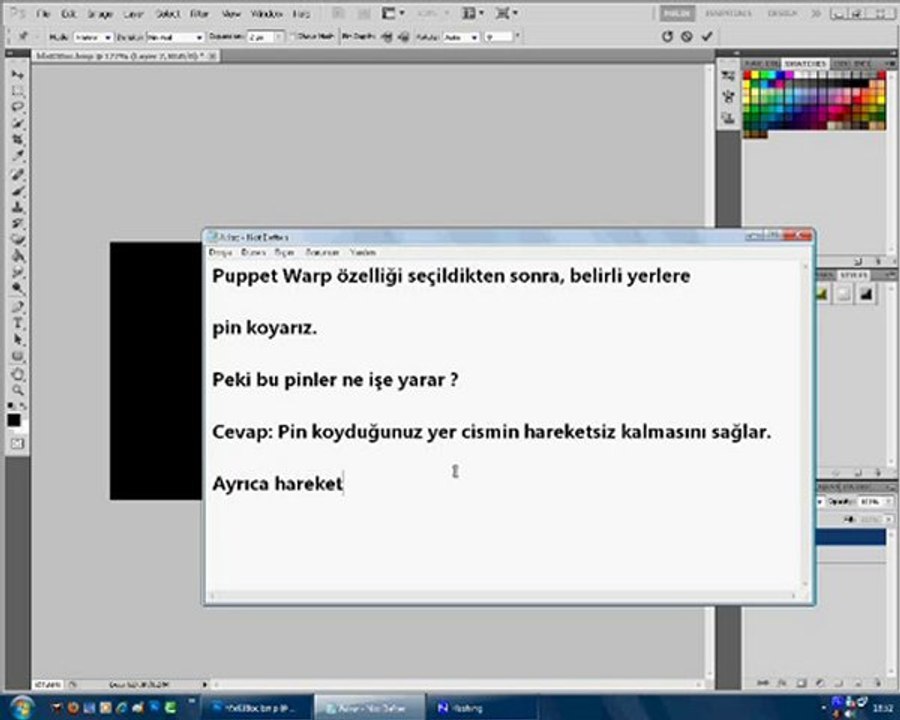Open the Photoshop Filter menu
Viewport: 900px width, 720px height.
(199, 13)
